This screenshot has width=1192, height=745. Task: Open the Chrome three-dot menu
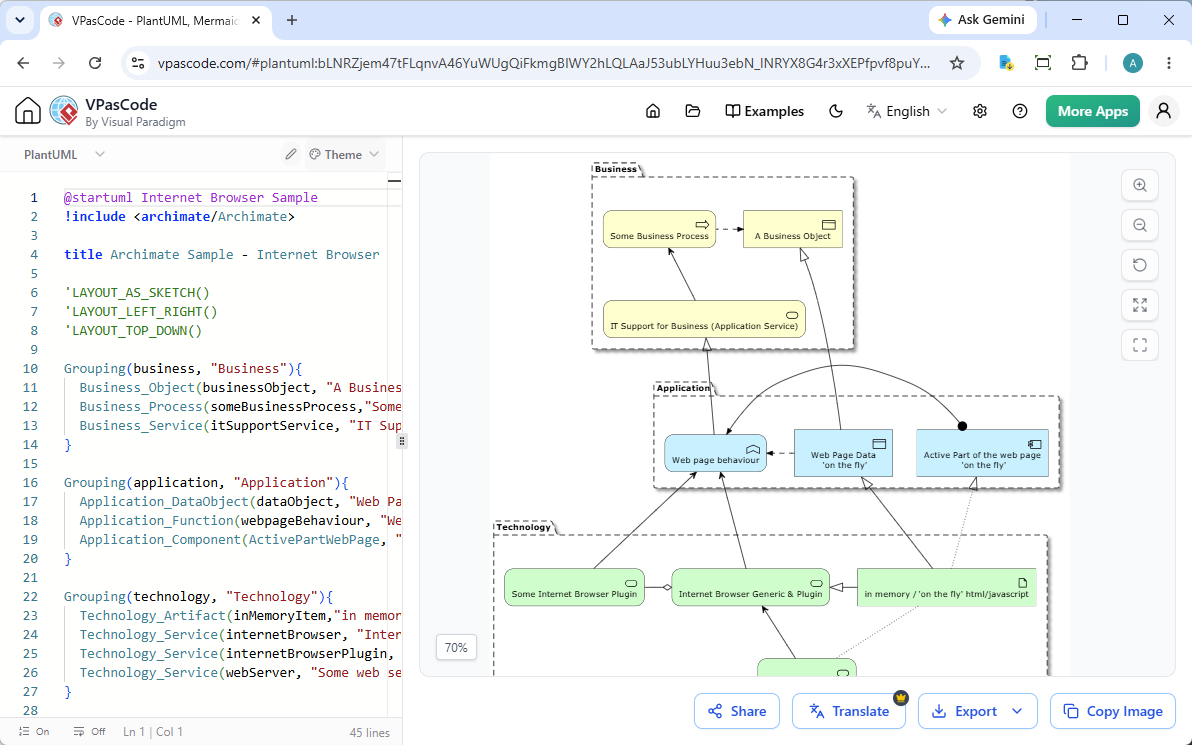point(1169,63)
